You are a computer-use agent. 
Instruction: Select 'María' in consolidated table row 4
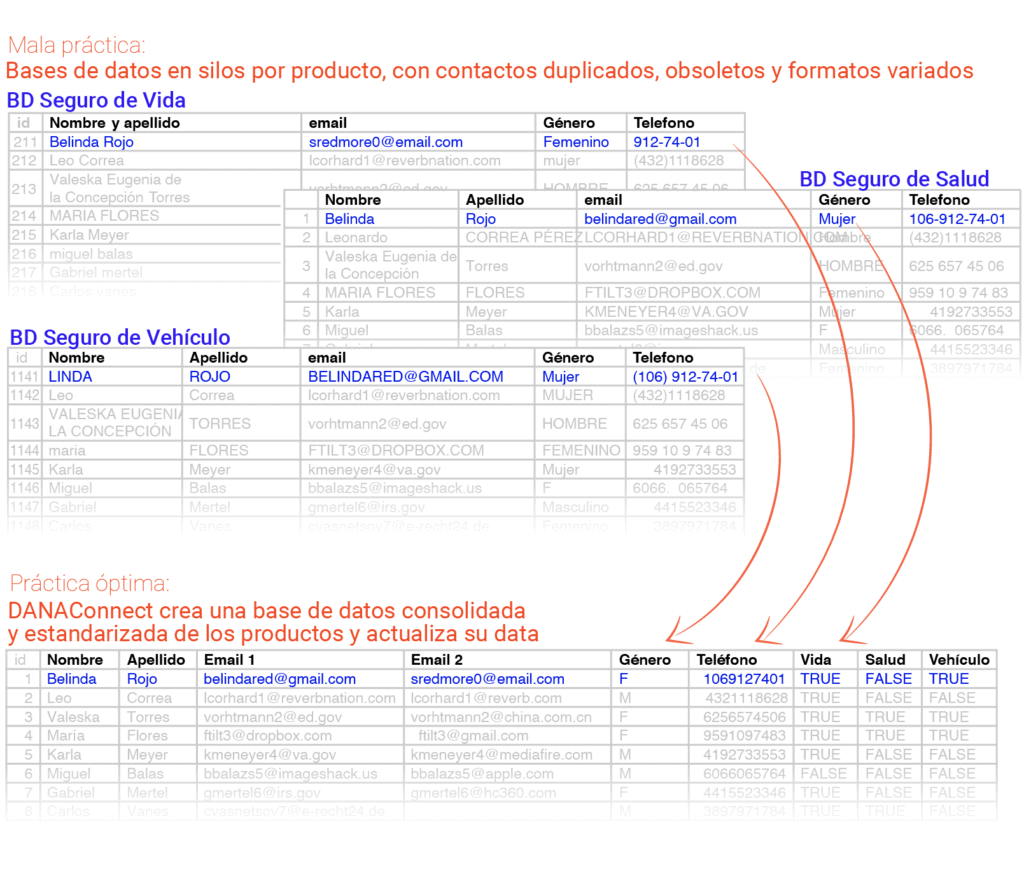pyautogui.click(x=65, y=735)
